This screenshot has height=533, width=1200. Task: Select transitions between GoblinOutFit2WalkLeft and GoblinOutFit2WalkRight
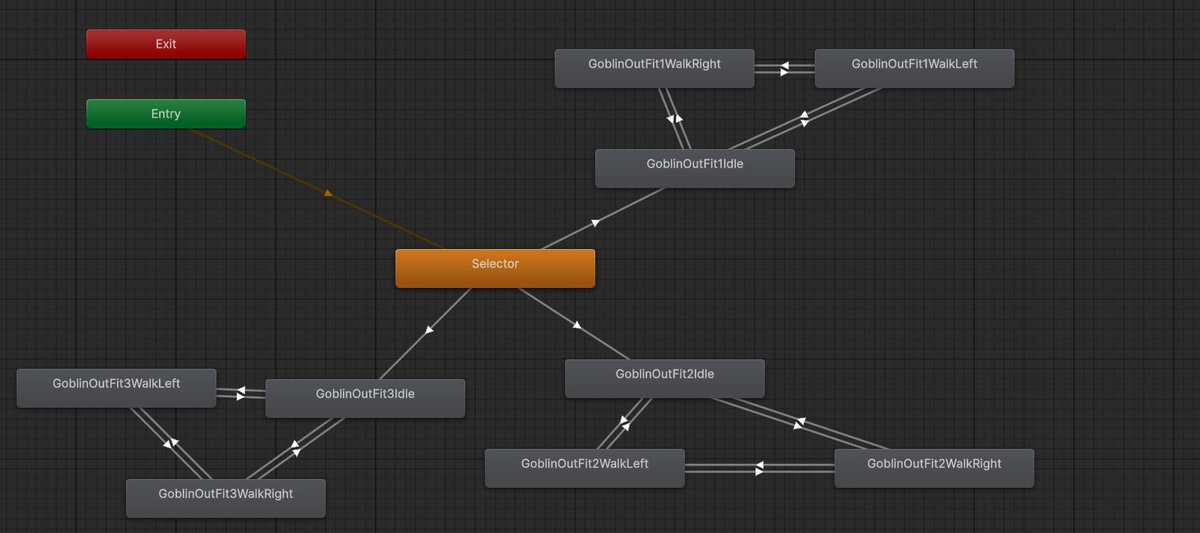[760, 467]
